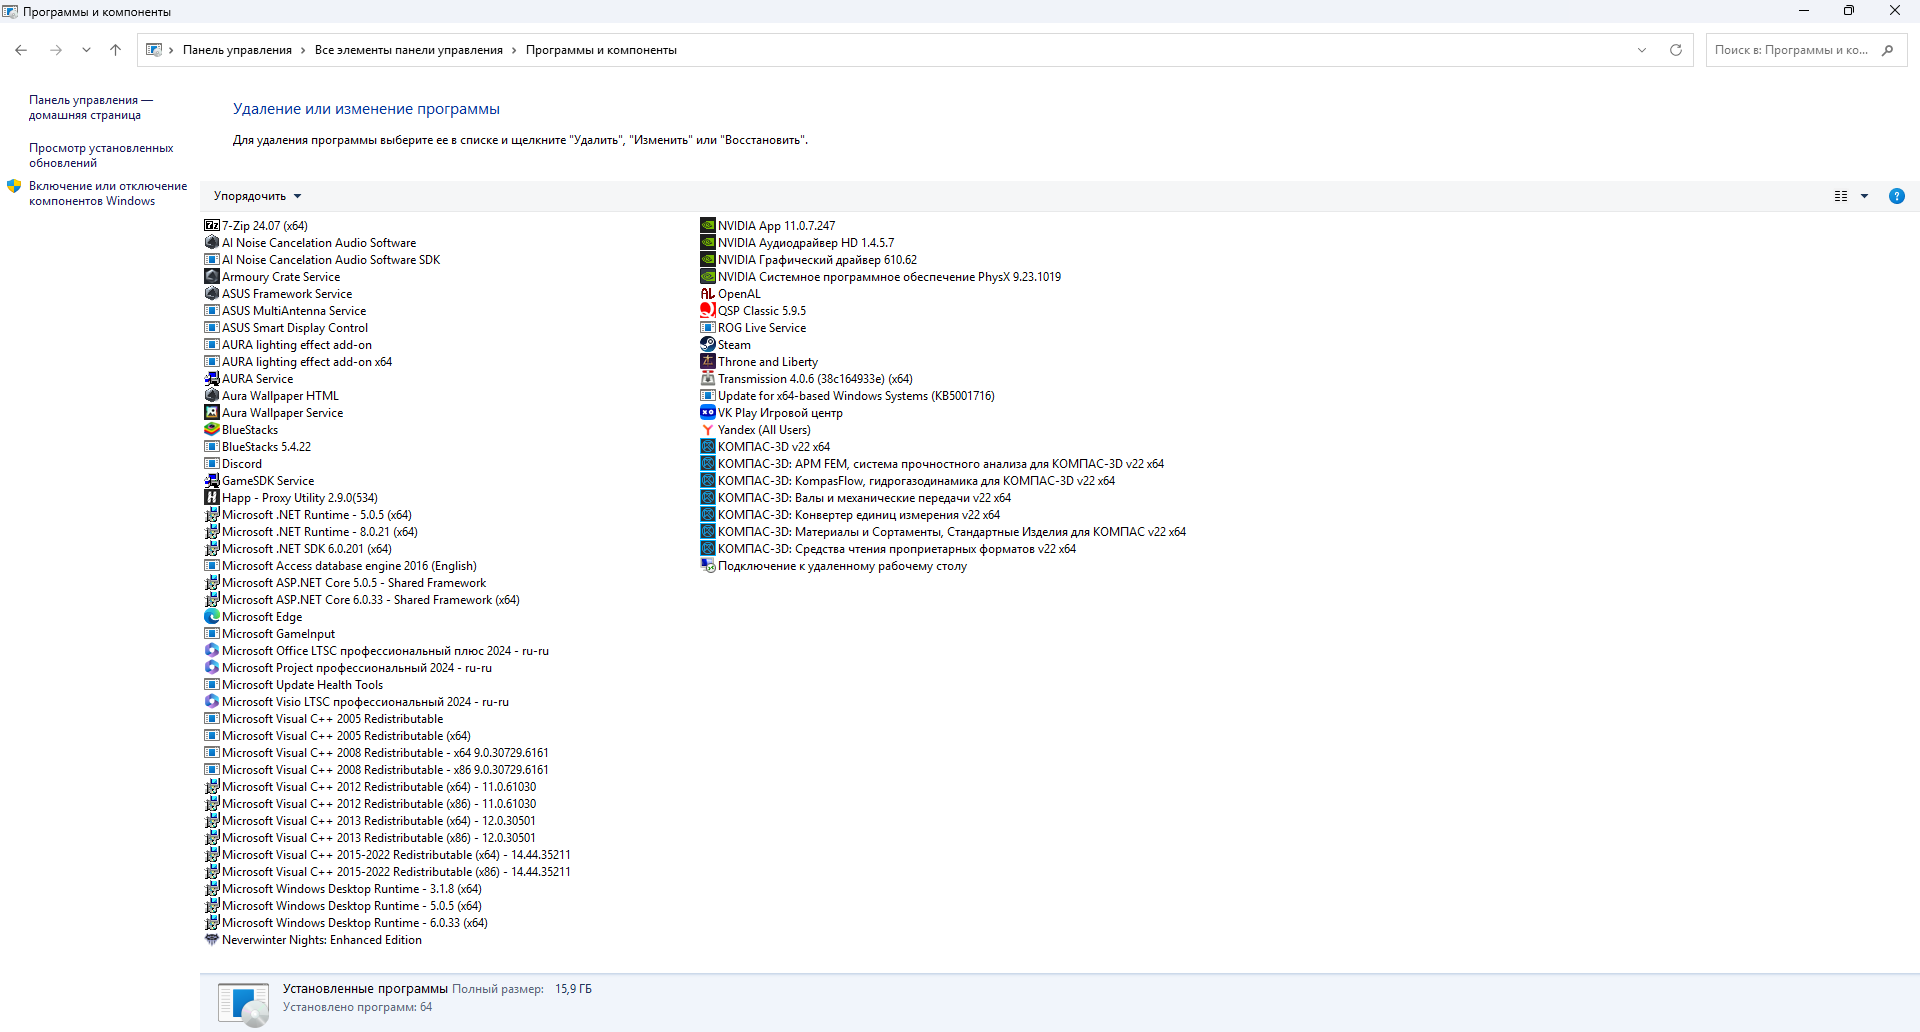The height and width of the screenshot is (1032, 1920).
Task: Select the NVIDIA App 11.0.7.247 icon
Action: click(x=708, y=225)
